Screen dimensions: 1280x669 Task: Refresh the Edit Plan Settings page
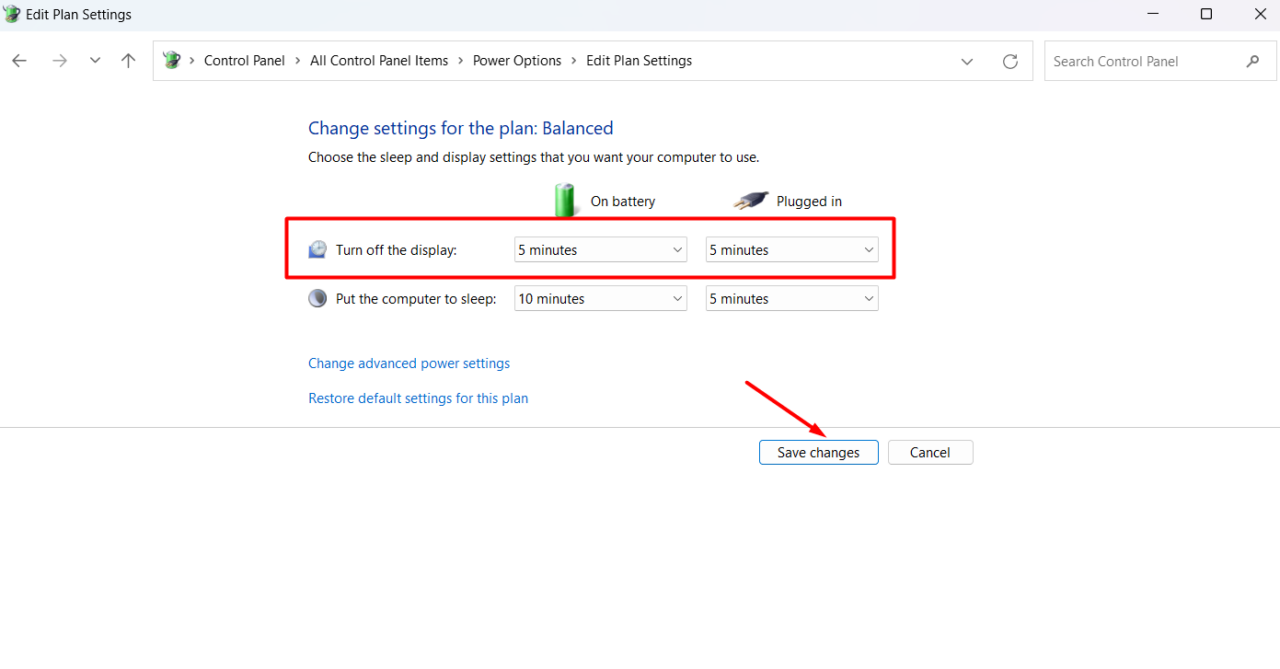click(x=1010, y=61)
